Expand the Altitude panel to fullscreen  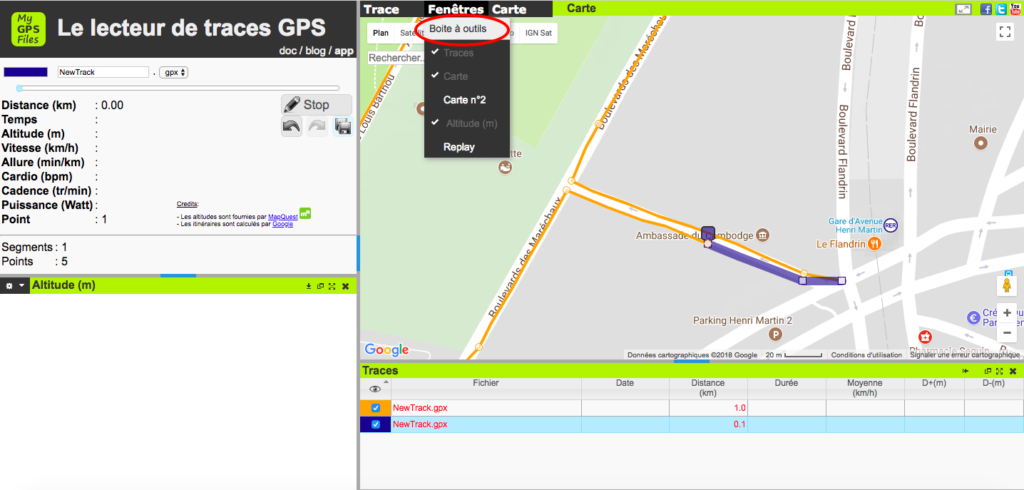coord(332,286)
